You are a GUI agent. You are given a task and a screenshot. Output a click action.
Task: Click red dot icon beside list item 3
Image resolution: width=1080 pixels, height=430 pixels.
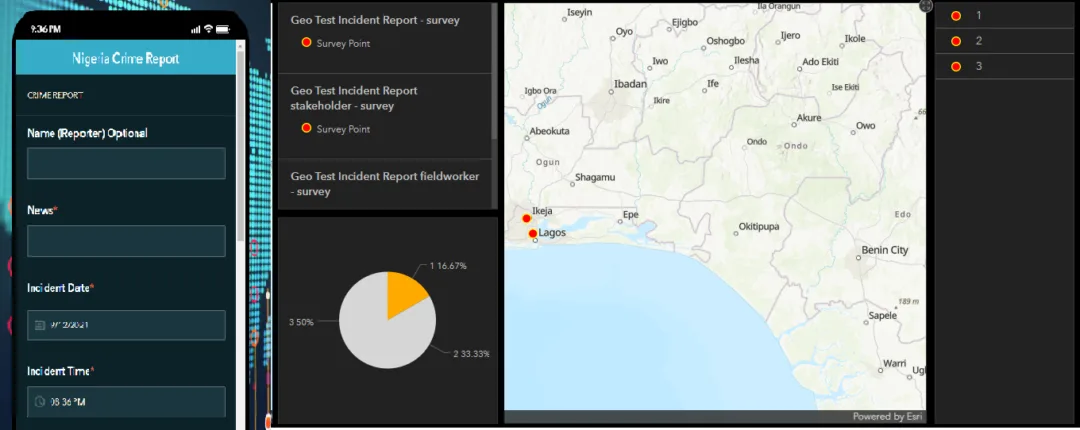click(x=956, y=67)
